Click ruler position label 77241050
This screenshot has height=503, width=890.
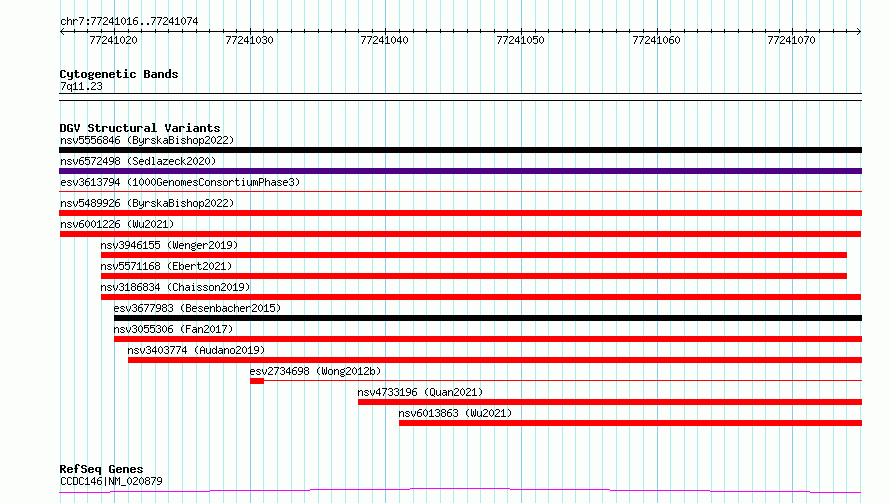(x=520, y=40)
